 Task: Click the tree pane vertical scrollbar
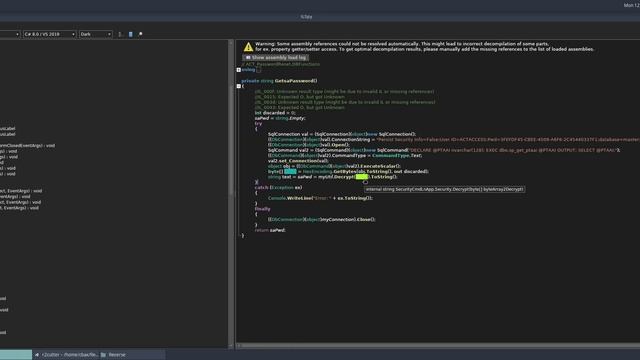[x=231, y=194]
